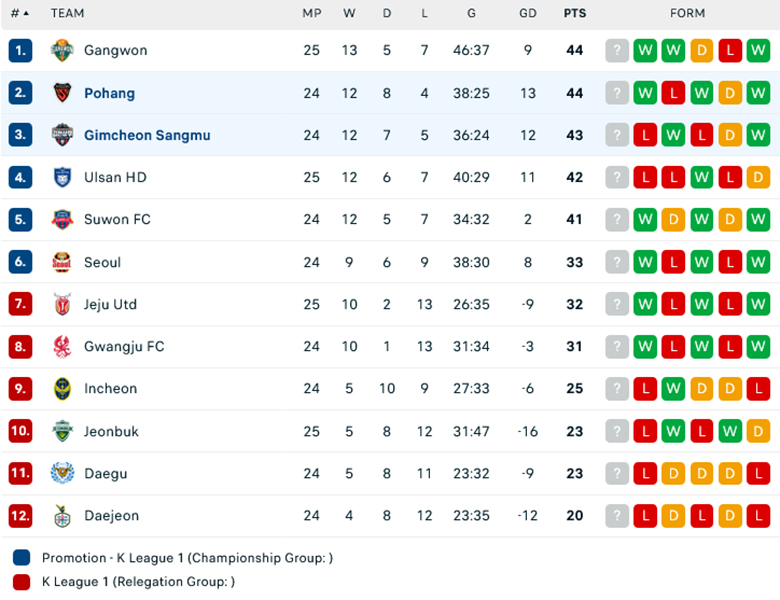This screenshot has height=600, width=780.
Task: Click the blue Promotion legend color square
Action: (22, 558)
